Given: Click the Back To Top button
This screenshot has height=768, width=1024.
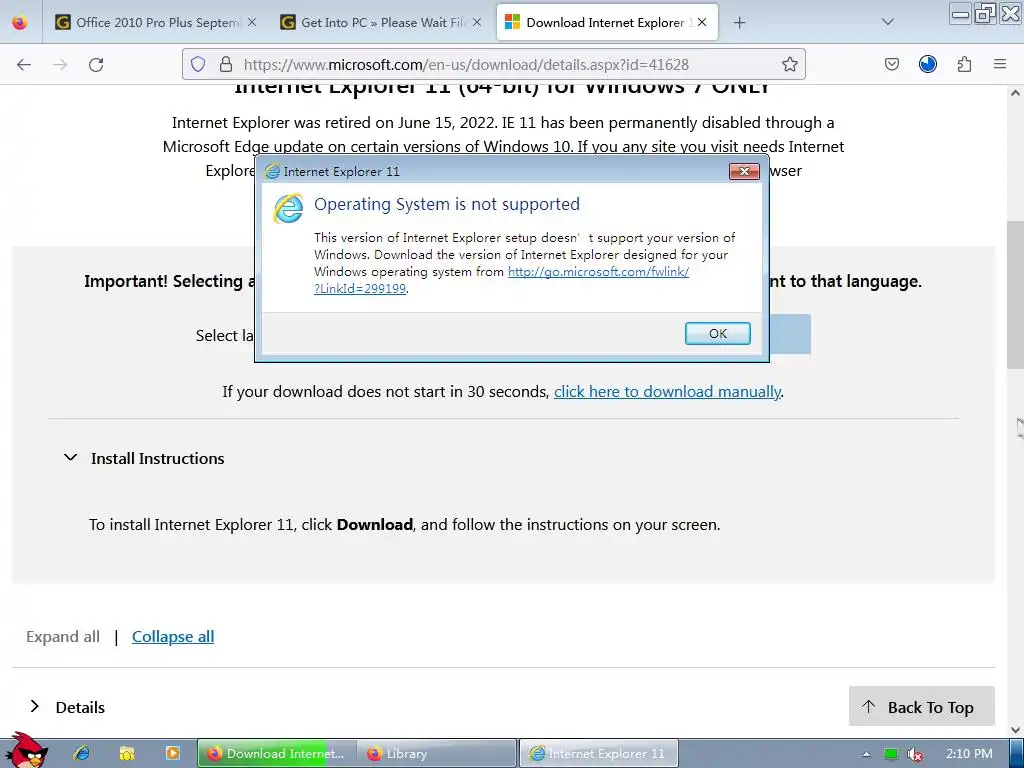Looking at the screenshot, I should (921, 707).
